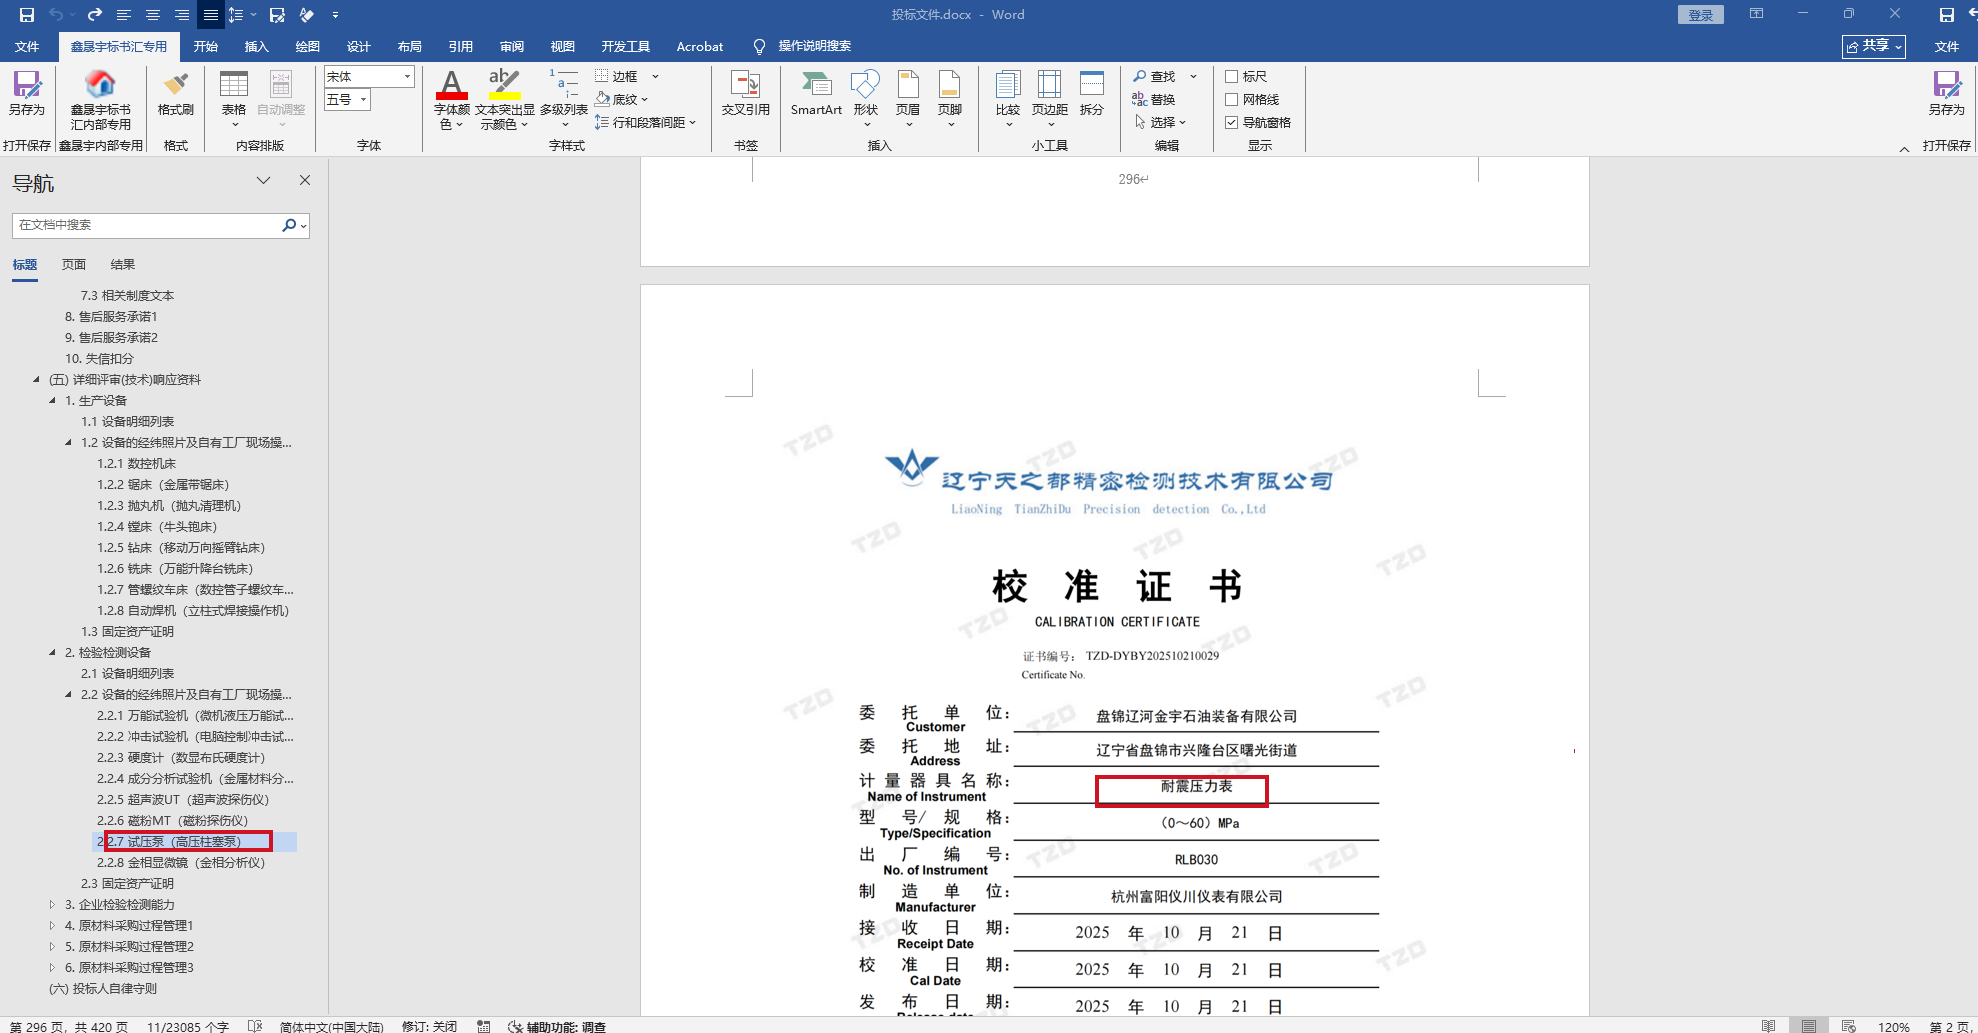Select the 格式刷 format painter tool

point(176,93)
